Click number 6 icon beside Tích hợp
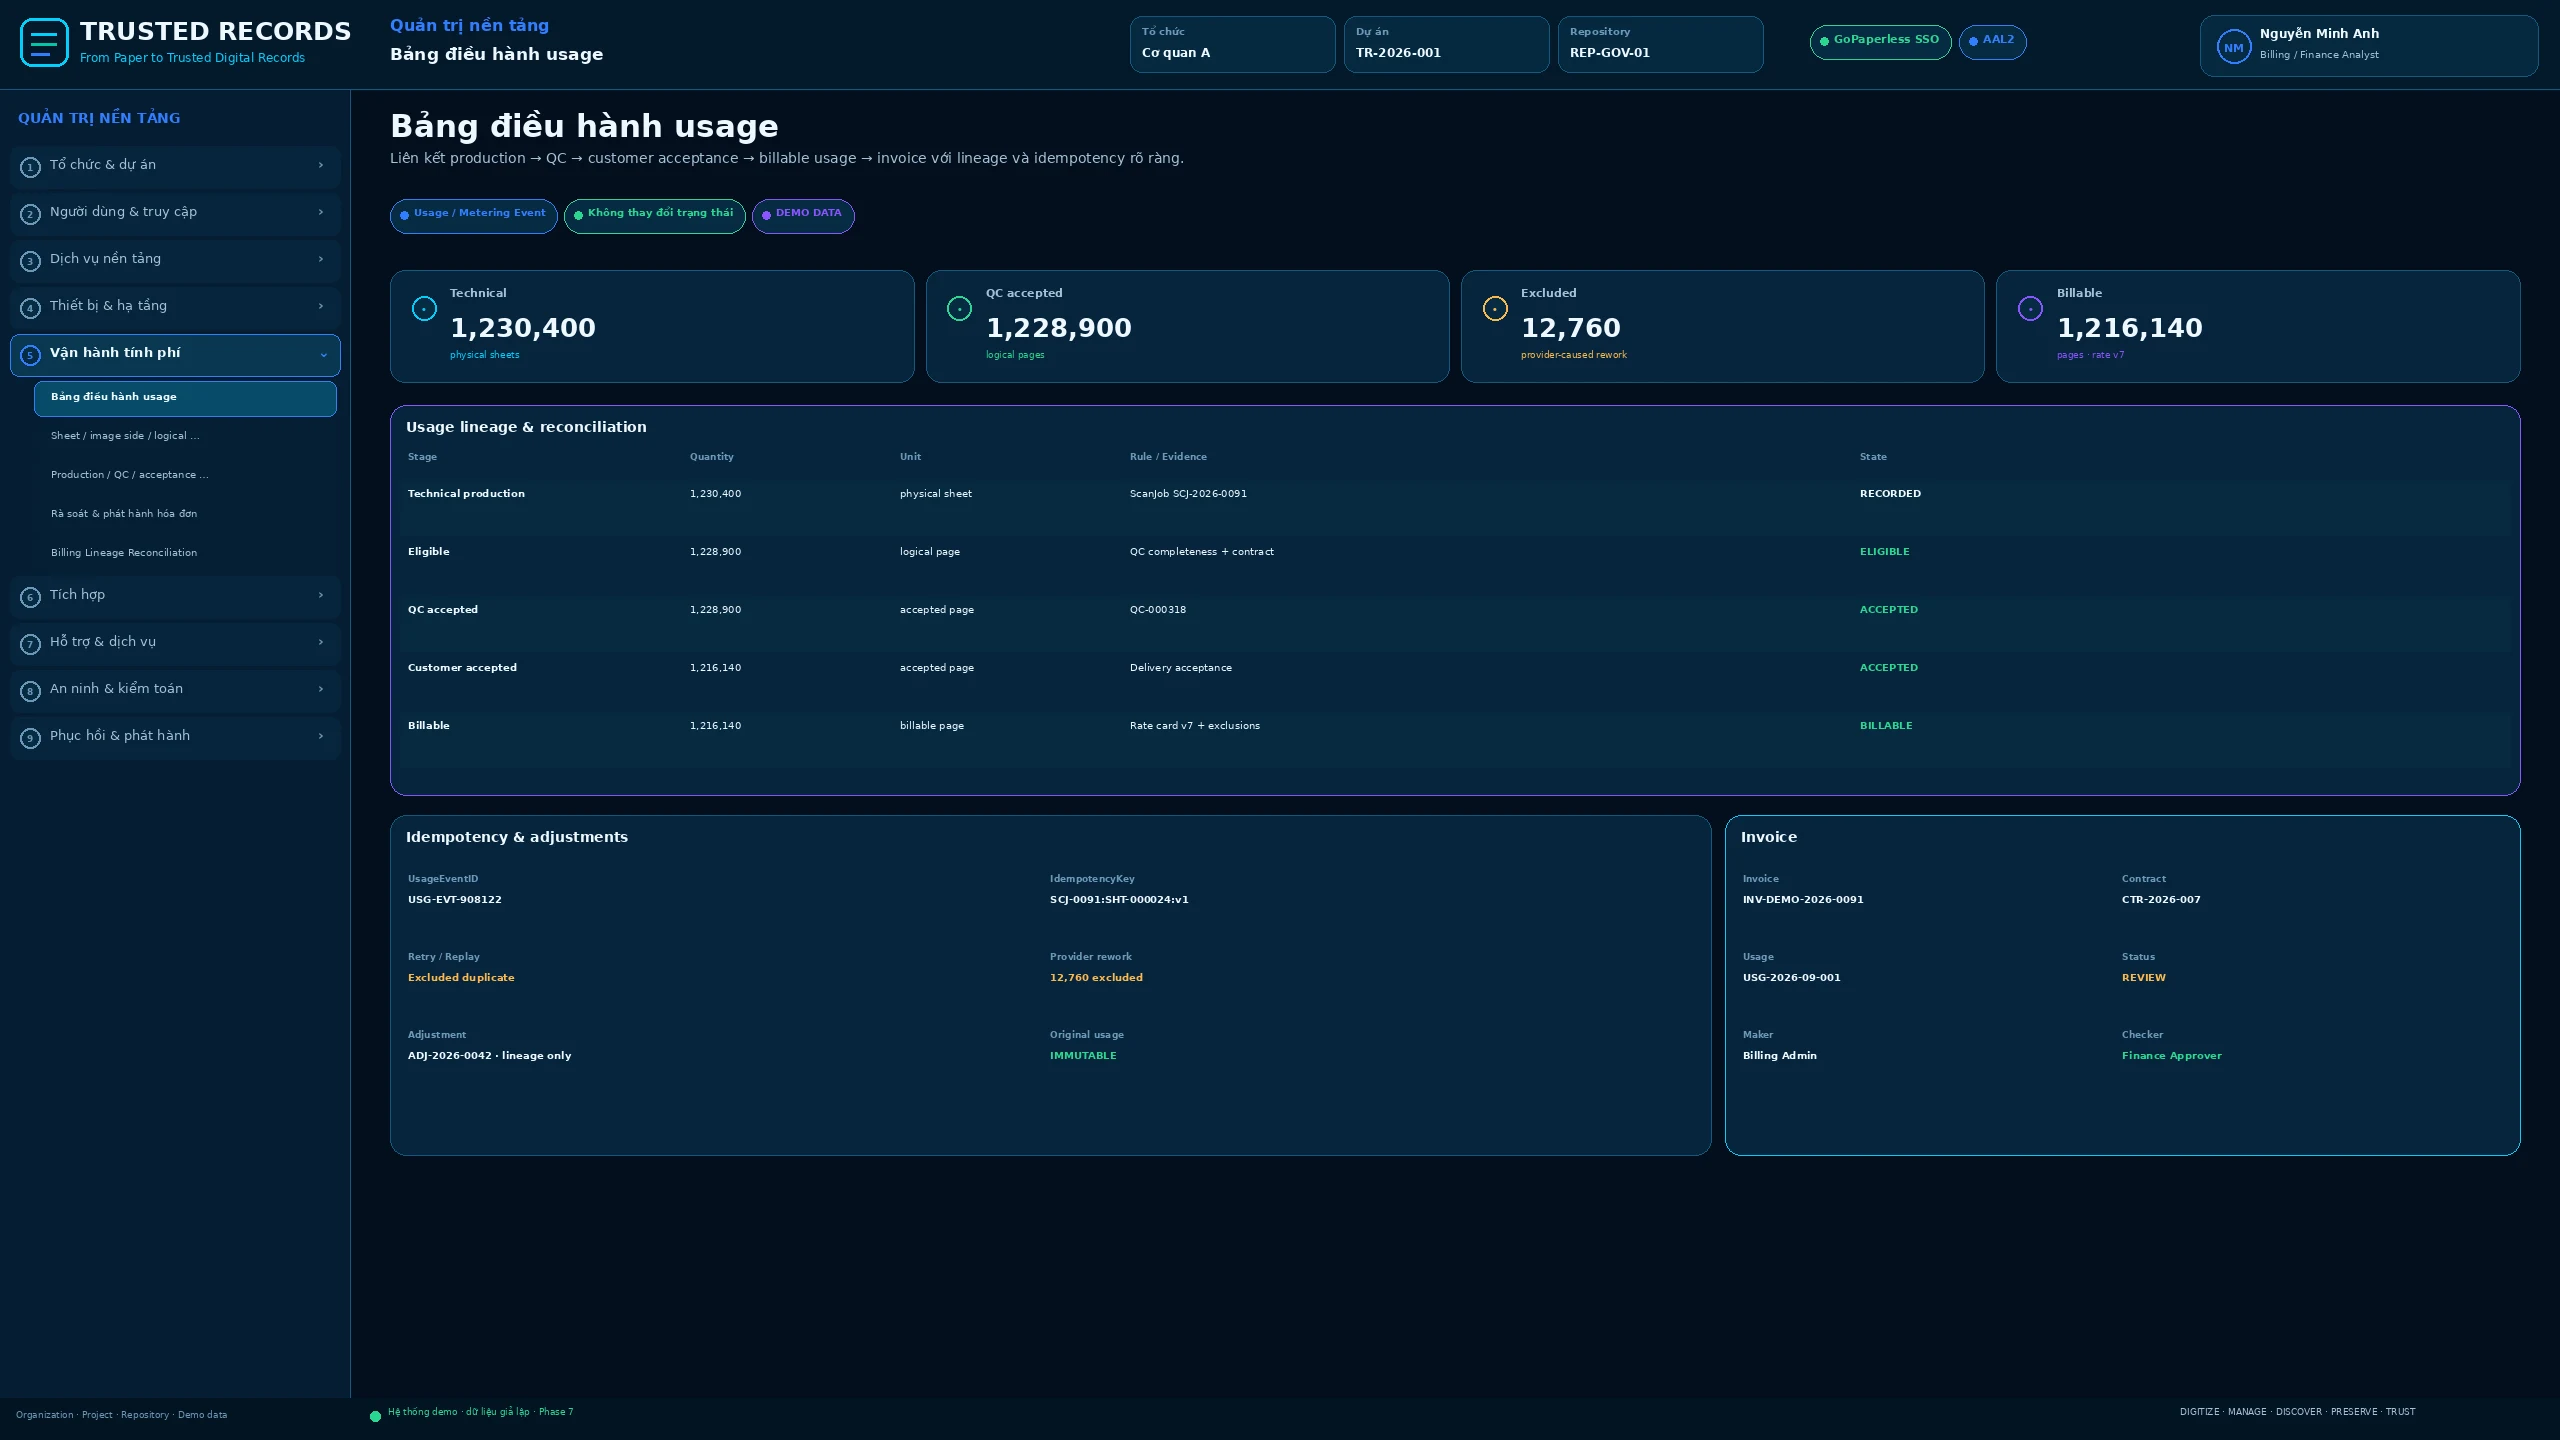The height and width of the screenshot is (1440, 2560). [x=30, y=597]
